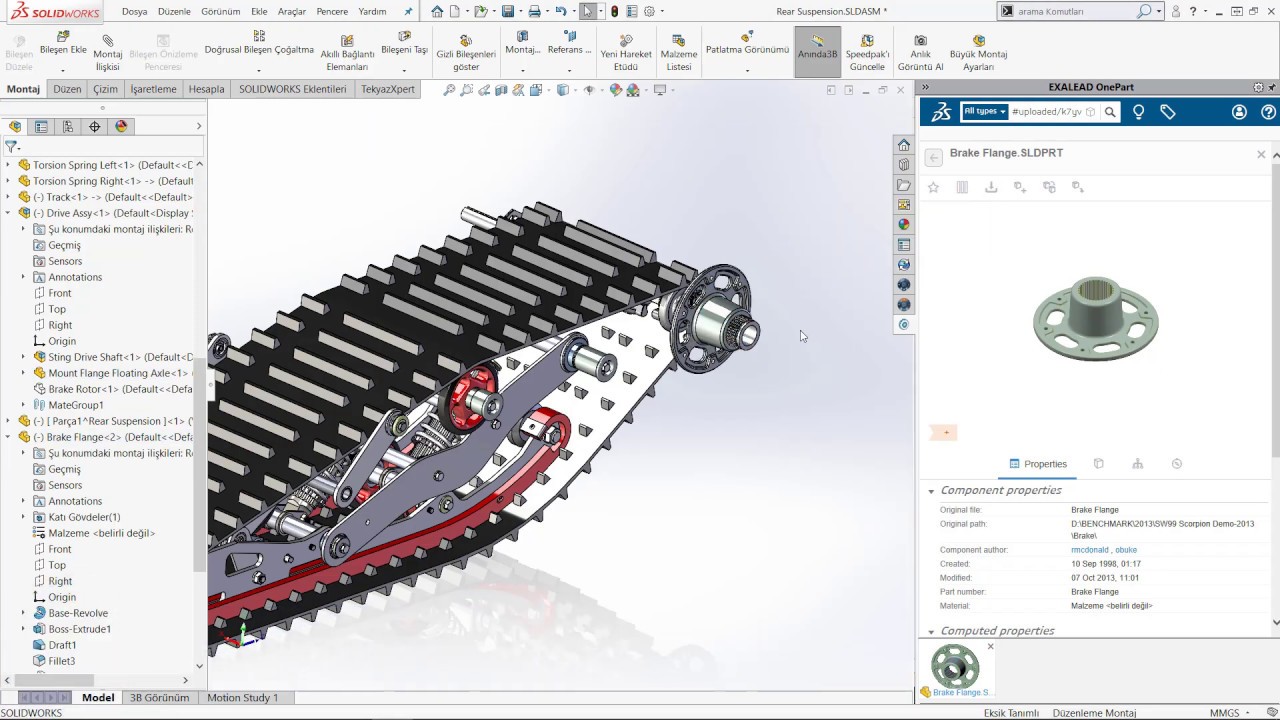Image resolution: width=1280 pixels, height=720 pixels.
Task: Expand Sting Drive Shaft<1> node
Action: coord(24,357)
